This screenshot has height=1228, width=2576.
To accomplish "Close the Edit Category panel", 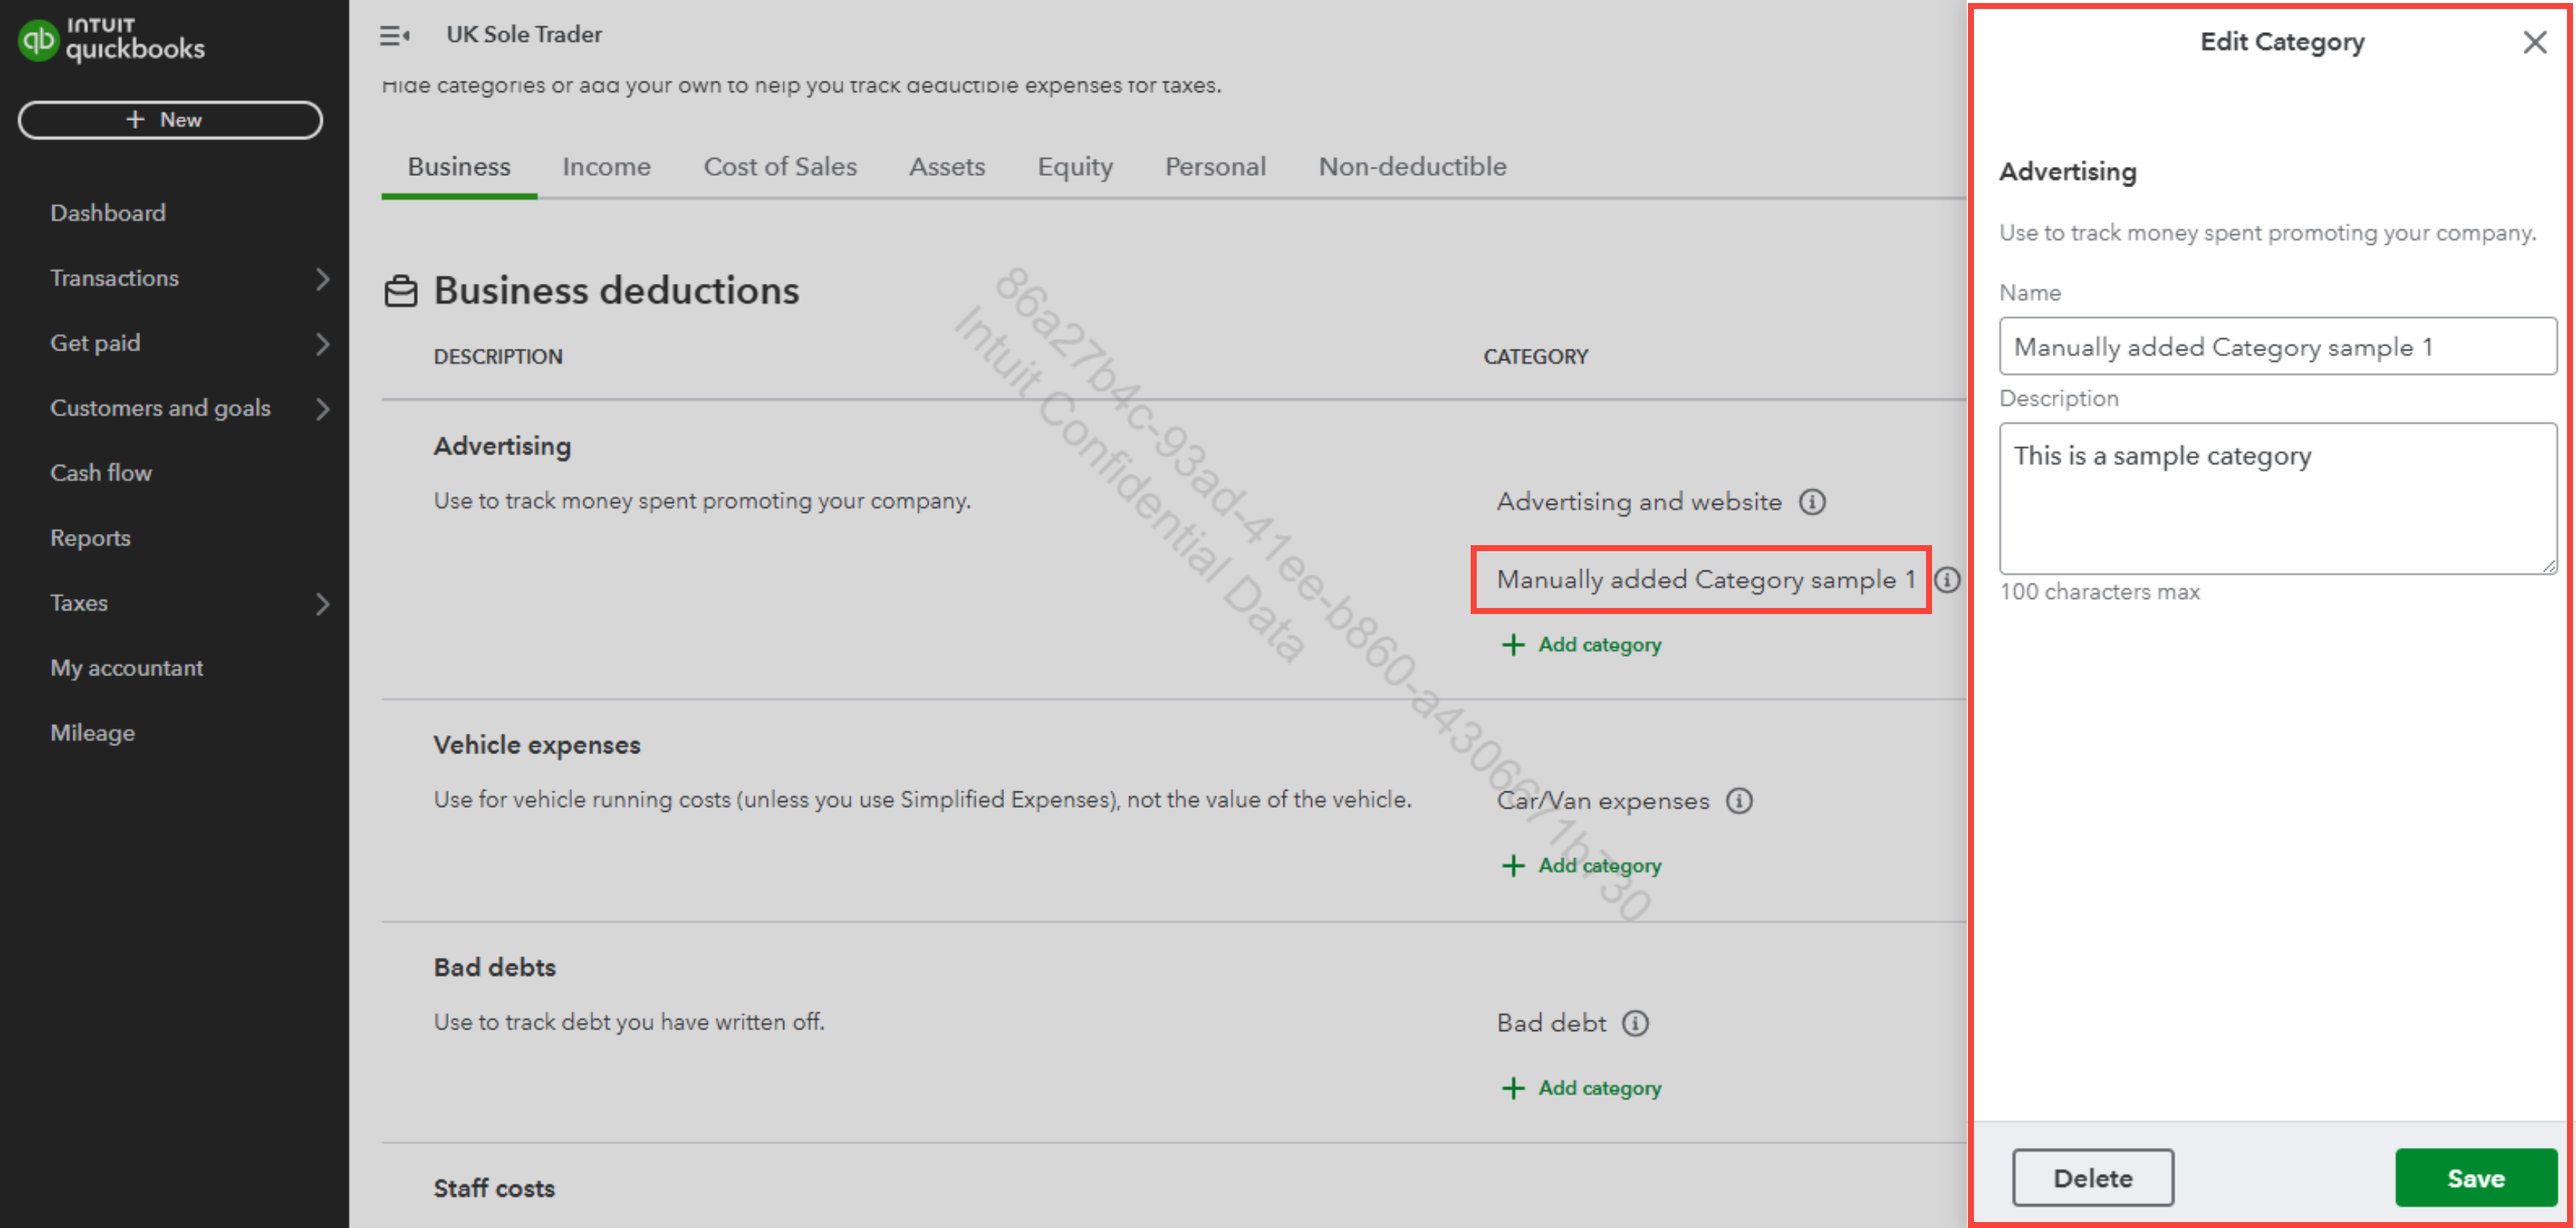I will pos(2534,42).
